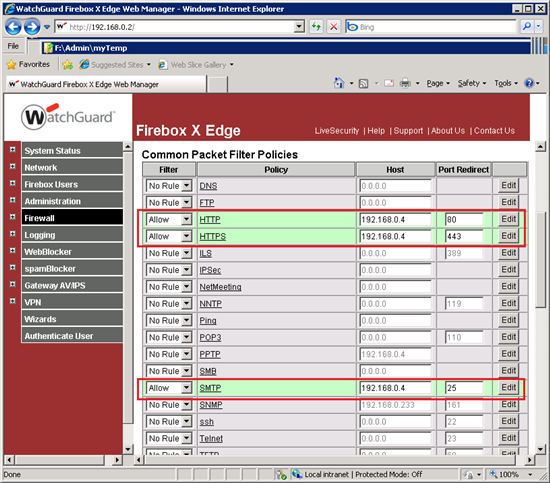Click Edit button for SMTP row
550x483 pixels.
[x=508, y=388]
